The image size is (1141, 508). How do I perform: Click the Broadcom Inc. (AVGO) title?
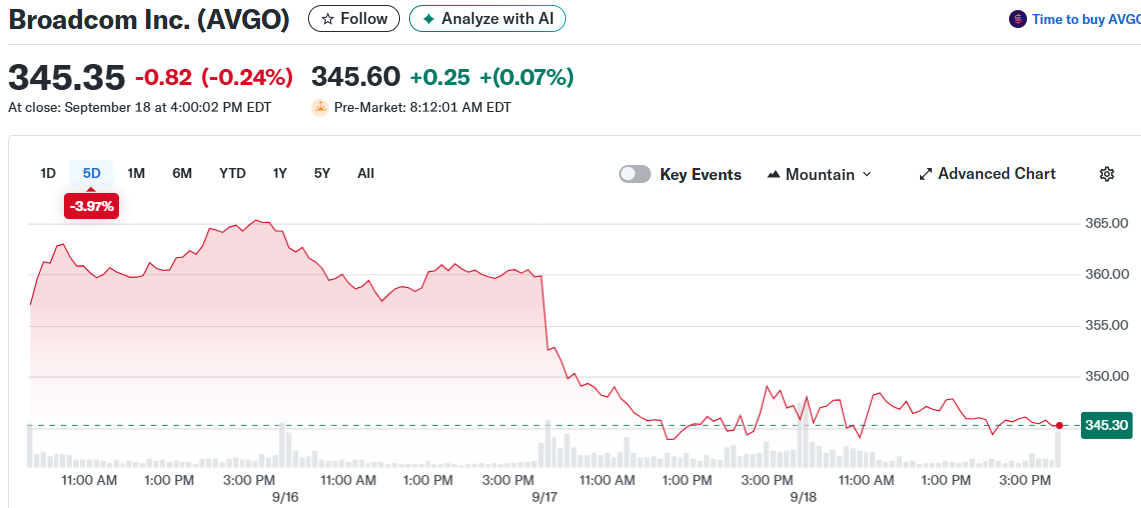148,20
